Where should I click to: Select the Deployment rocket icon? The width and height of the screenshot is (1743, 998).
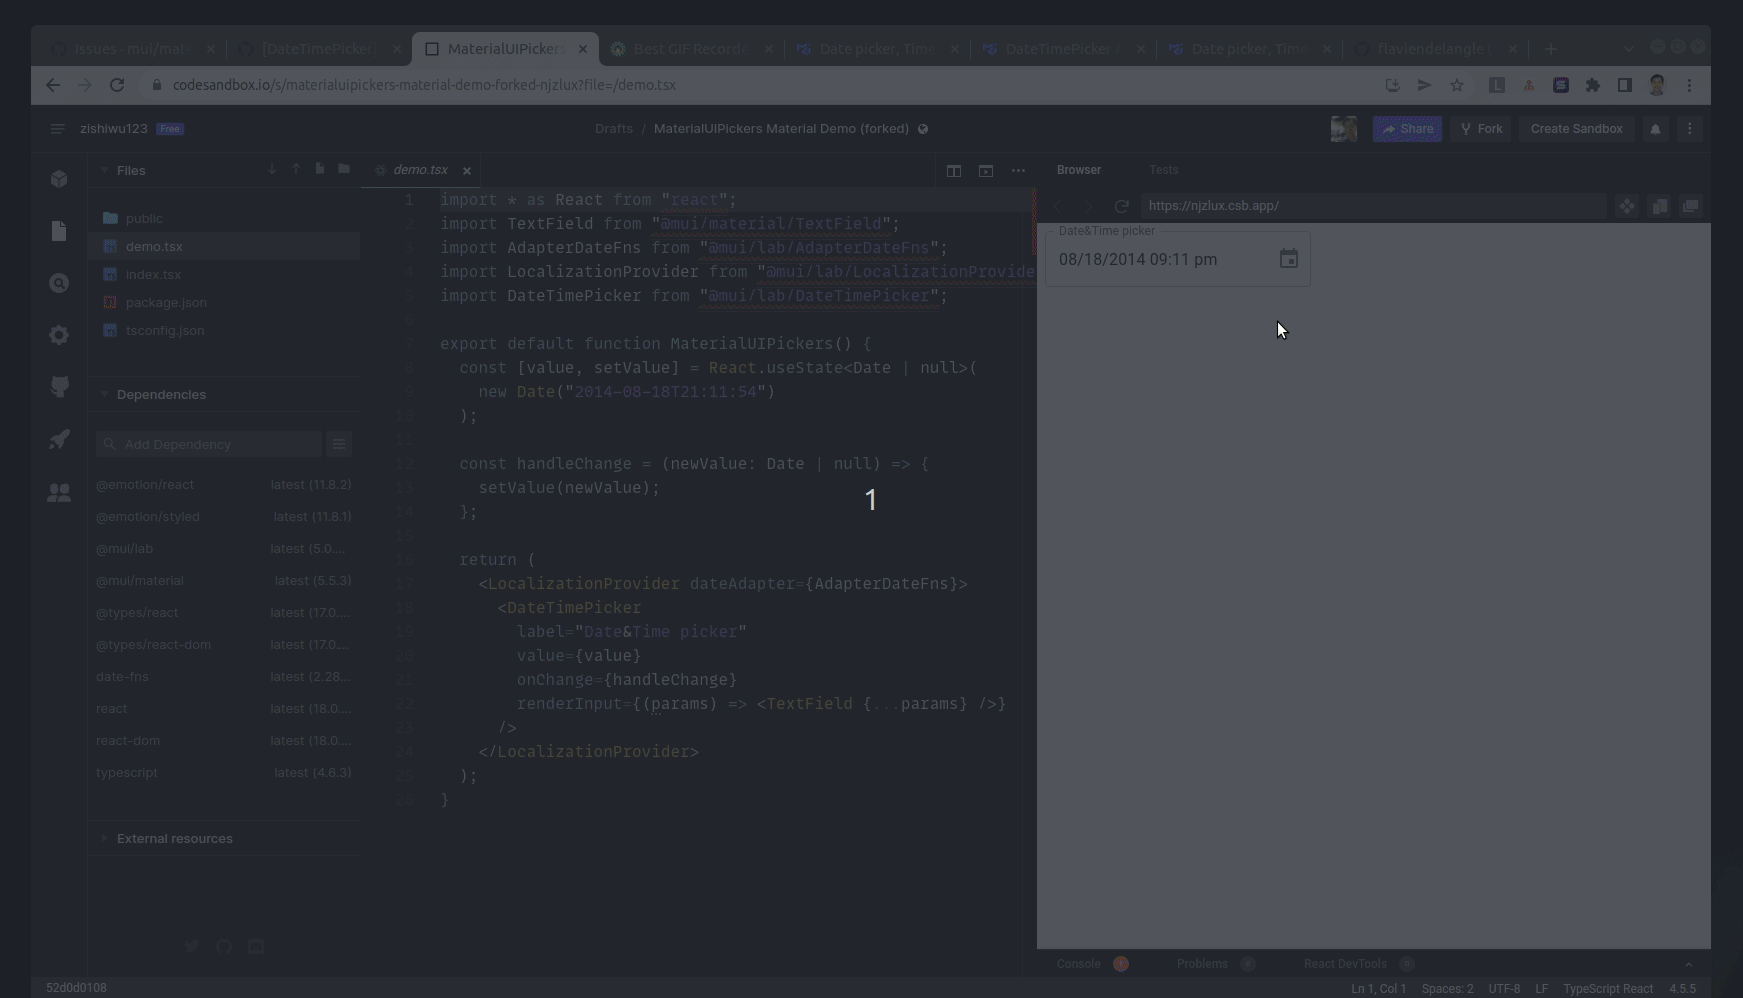pyautogui.click(x=59, y=439)
